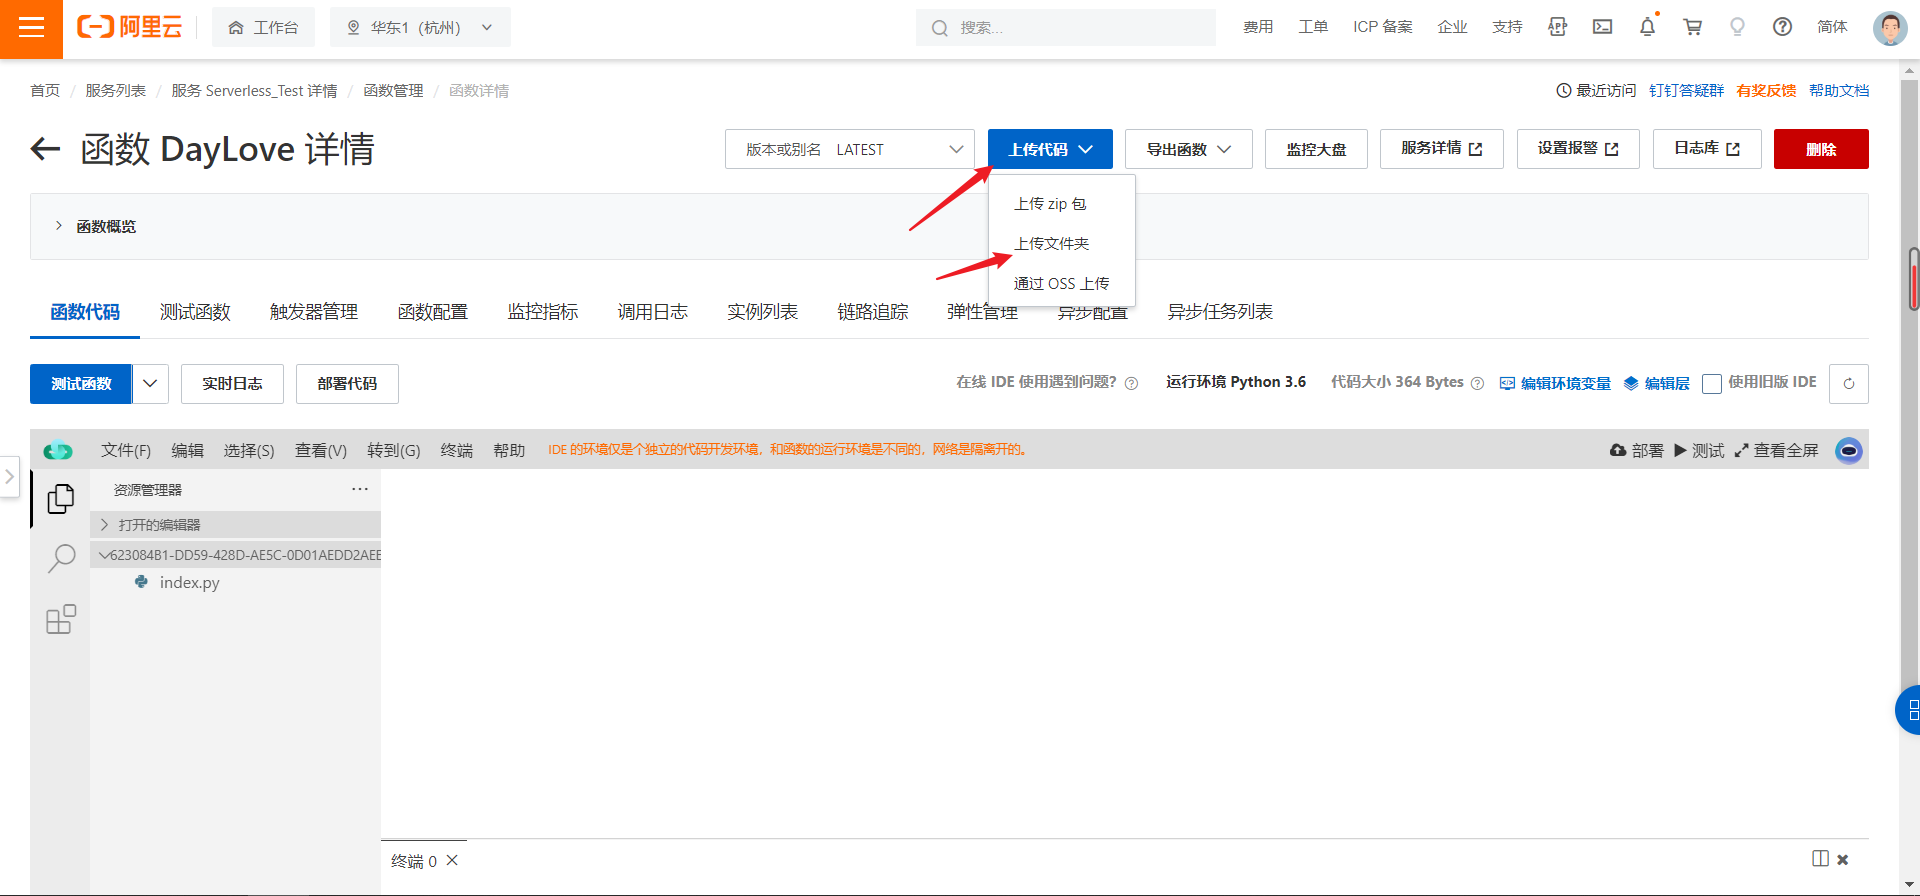
Task: Switch to the 调用日志 tab
Action: [653, 312]
